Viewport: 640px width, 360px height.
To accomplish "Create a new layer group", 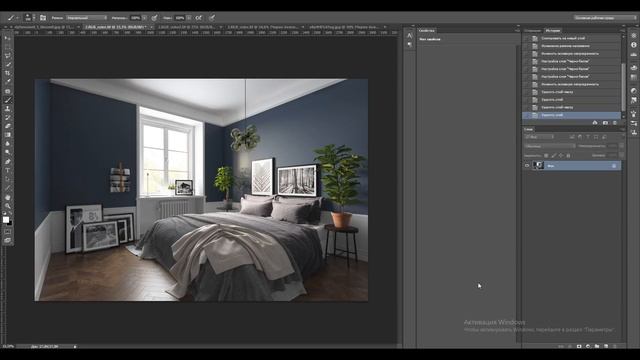I will click(x=597, y=346).
